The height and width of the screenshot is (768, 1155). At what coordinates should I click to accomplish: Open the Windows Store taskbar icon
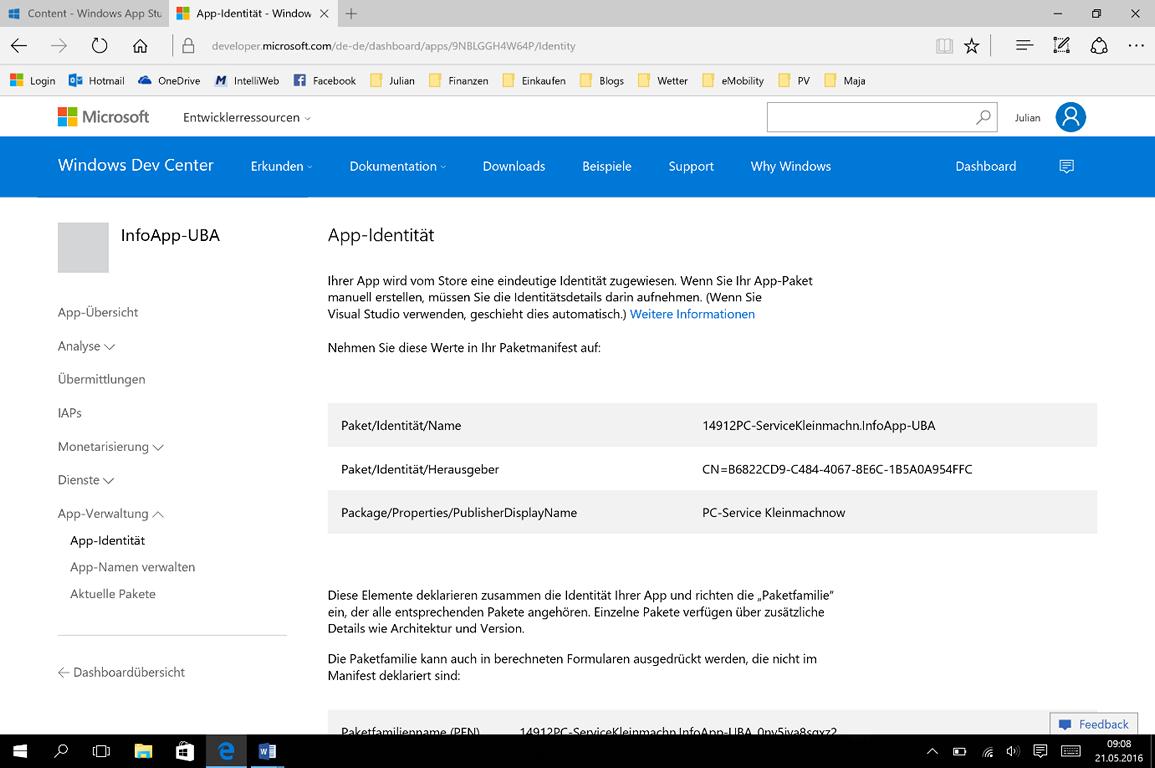click(x=185, y=751)
